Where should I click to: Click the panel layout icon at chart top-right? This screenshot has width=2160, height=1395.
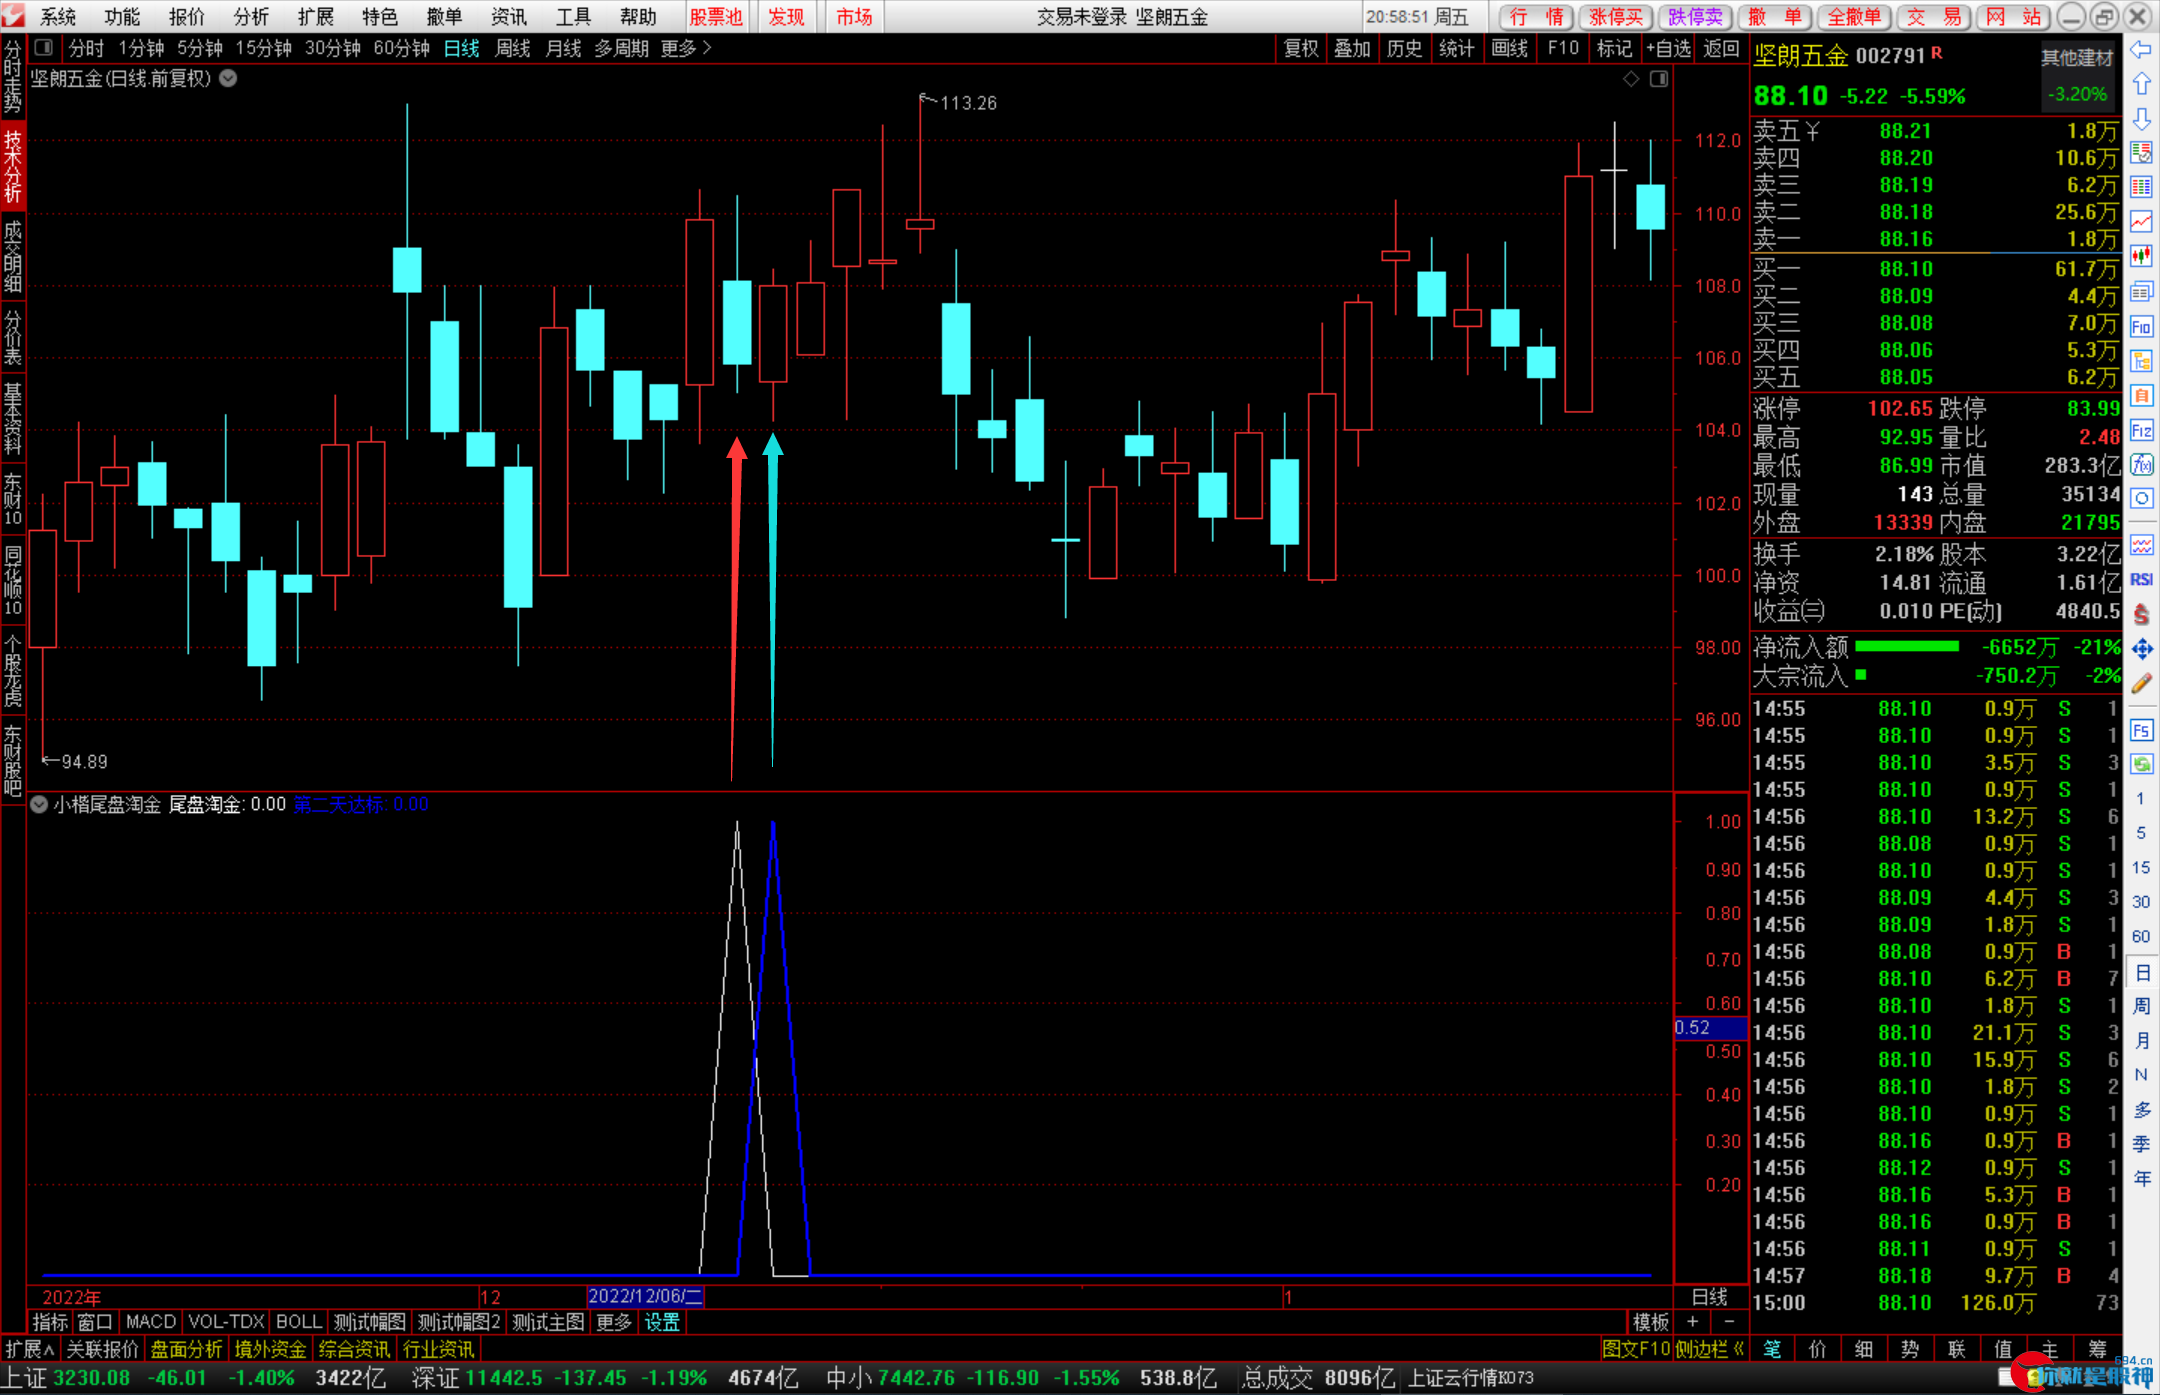click(1659, 78)
